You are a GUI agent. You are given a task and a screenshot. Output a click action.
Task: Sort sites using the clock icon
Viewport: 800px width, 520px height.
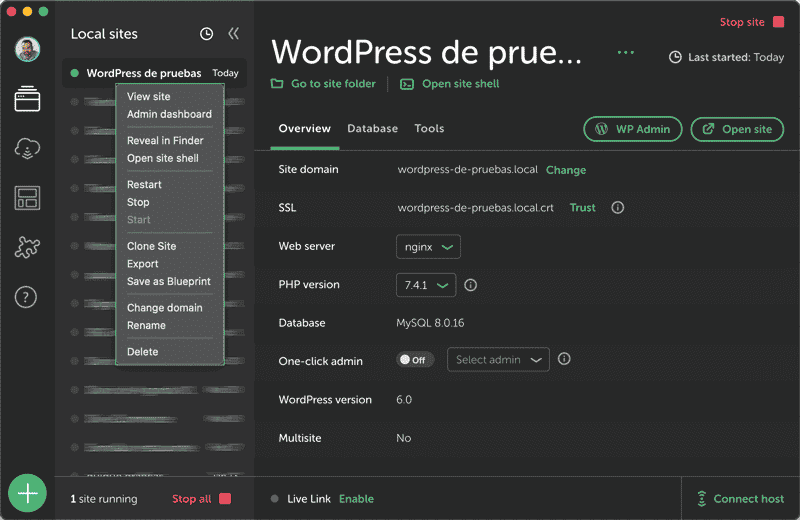point(206,34)
